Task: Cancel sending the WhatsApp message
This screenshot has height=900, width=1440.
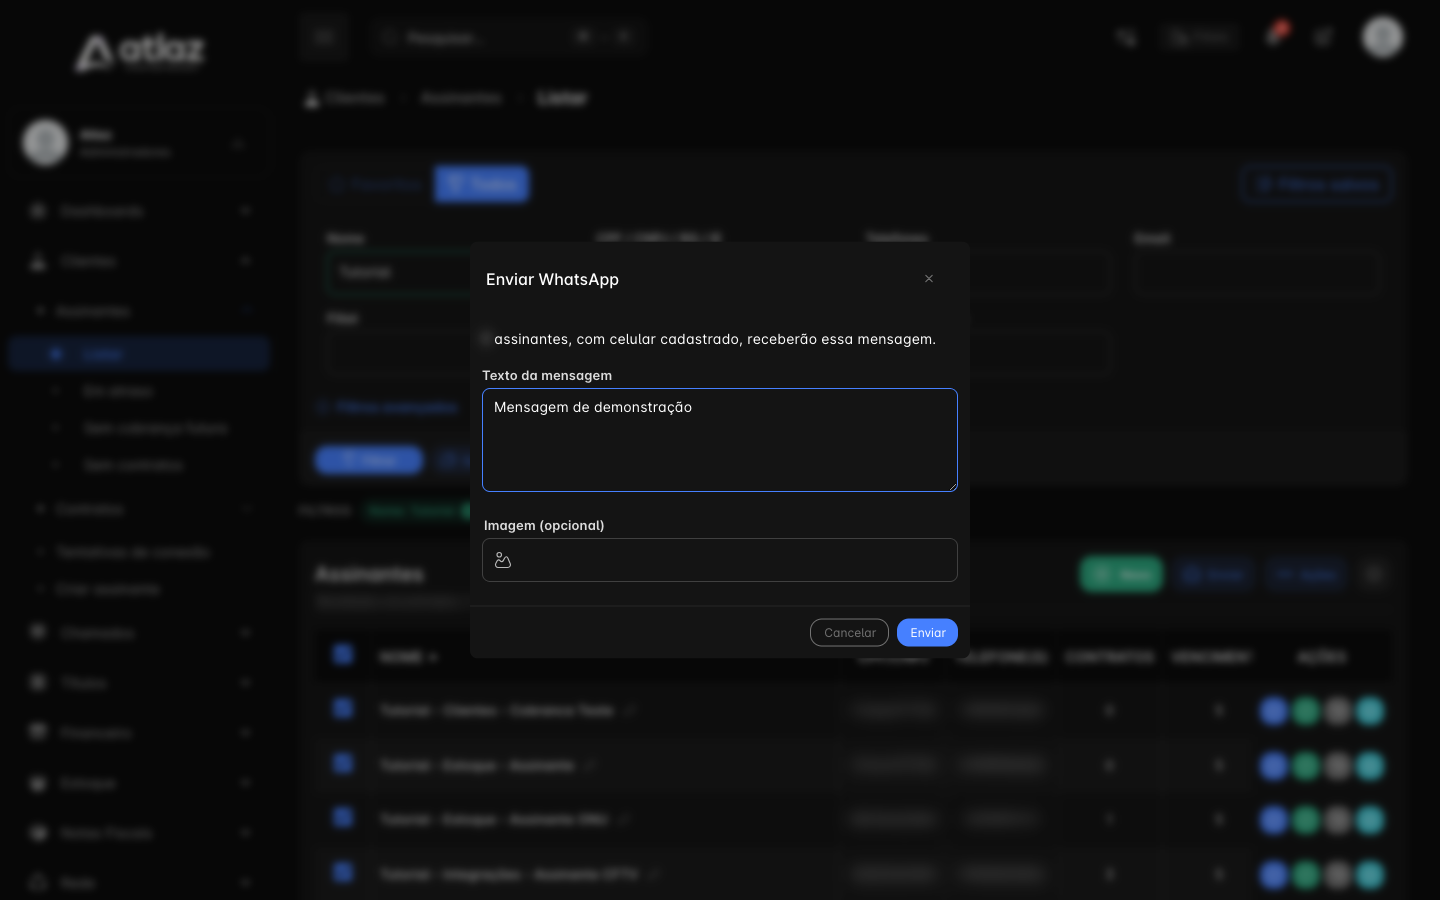Action: click(x=849, y=633)
